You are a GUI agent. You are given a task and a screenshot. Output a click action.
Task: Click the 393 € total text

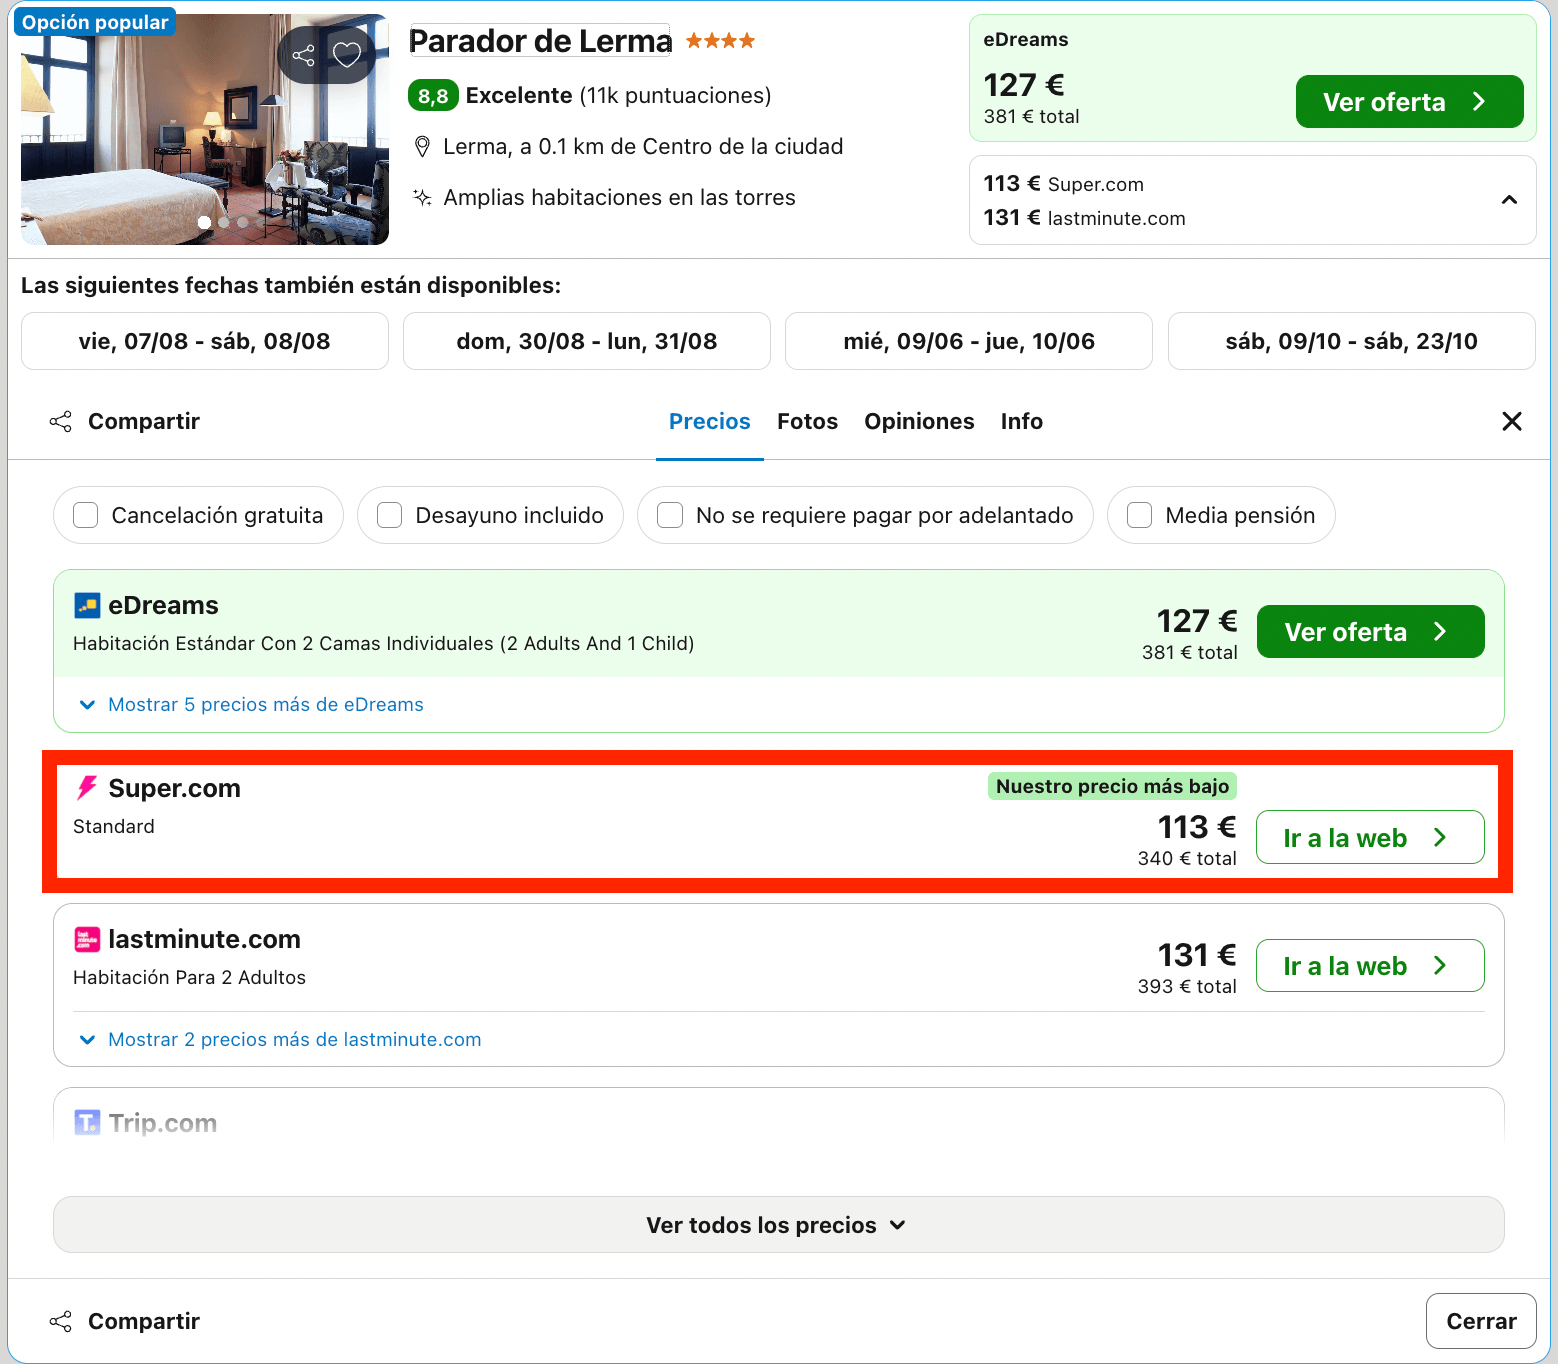(x=1187, y=986)
